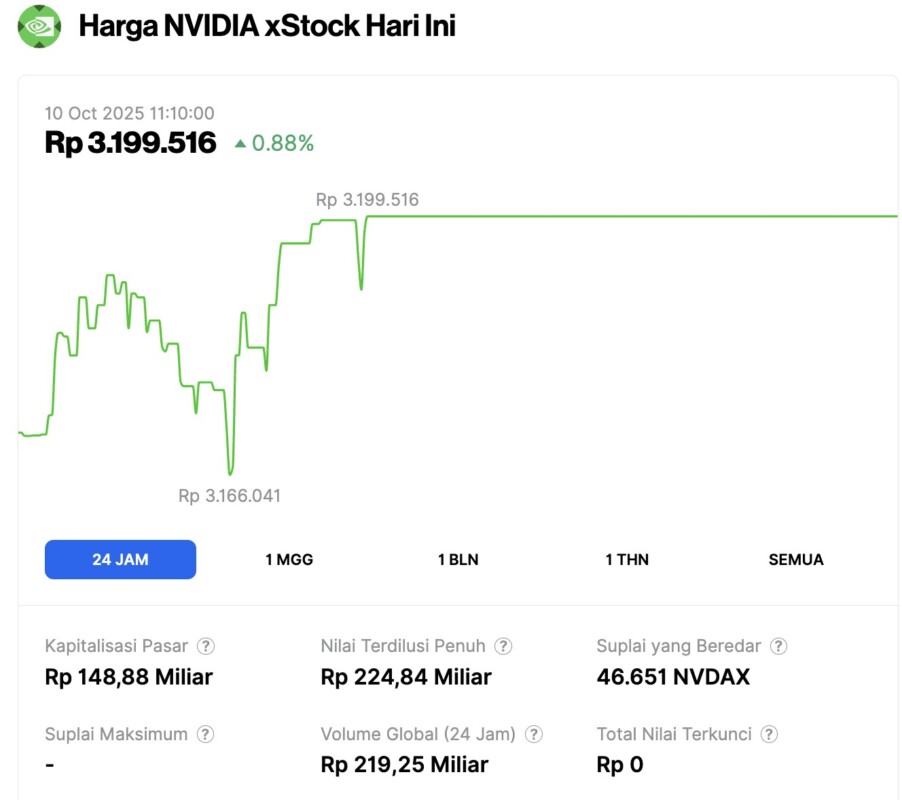Click the Rp 3.199.516 peak label on chart
The image size is (902, 800).
pyautogui.click(x=368, y=199)
